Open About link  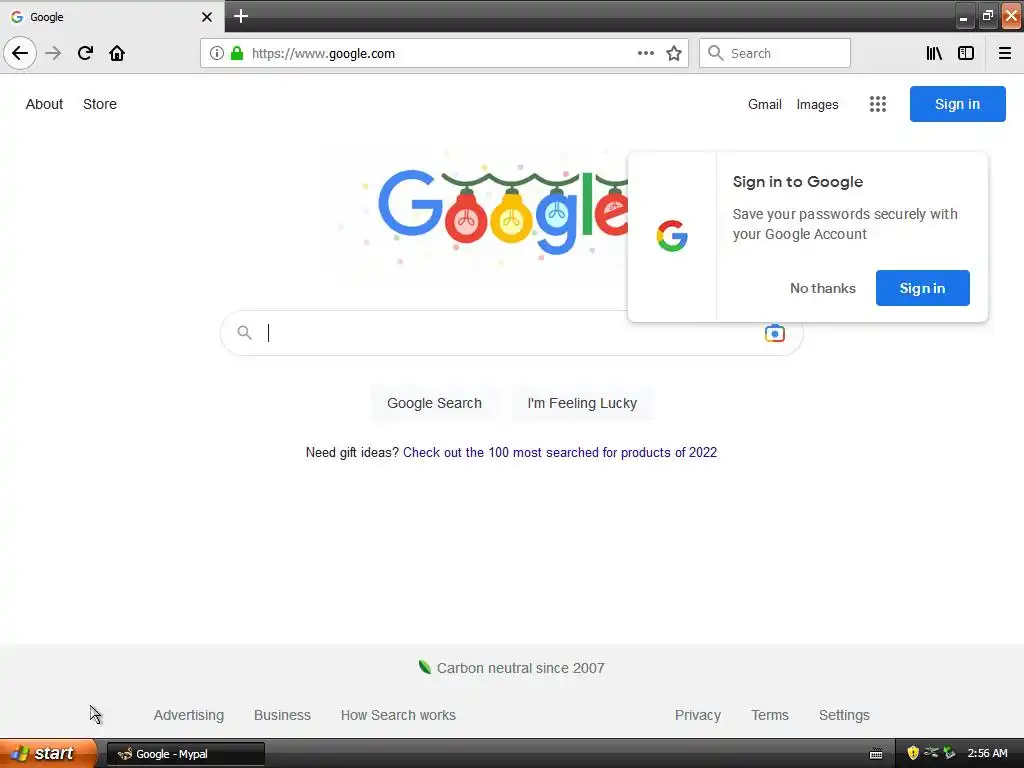[44, 104]
